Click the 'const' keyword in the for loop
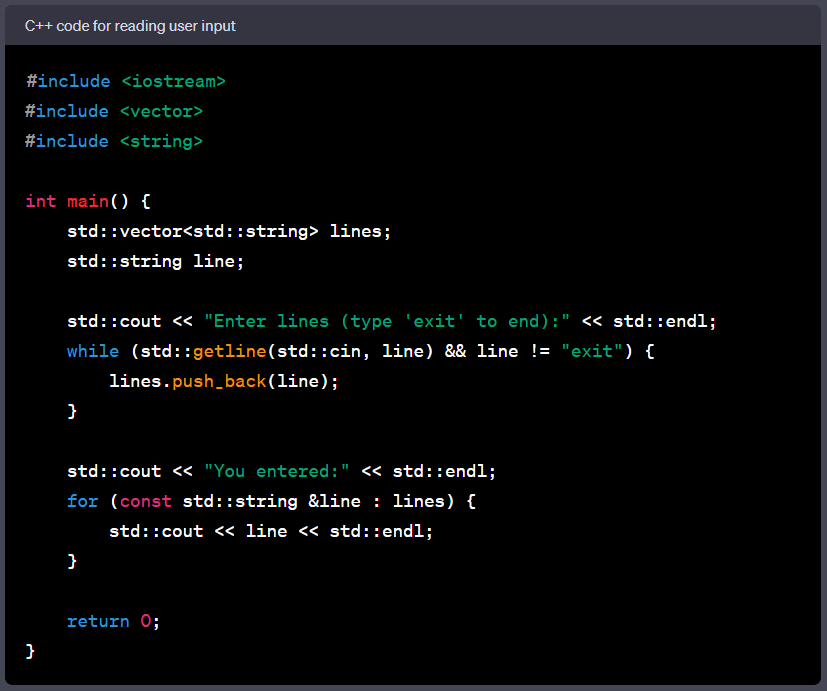 144,501
